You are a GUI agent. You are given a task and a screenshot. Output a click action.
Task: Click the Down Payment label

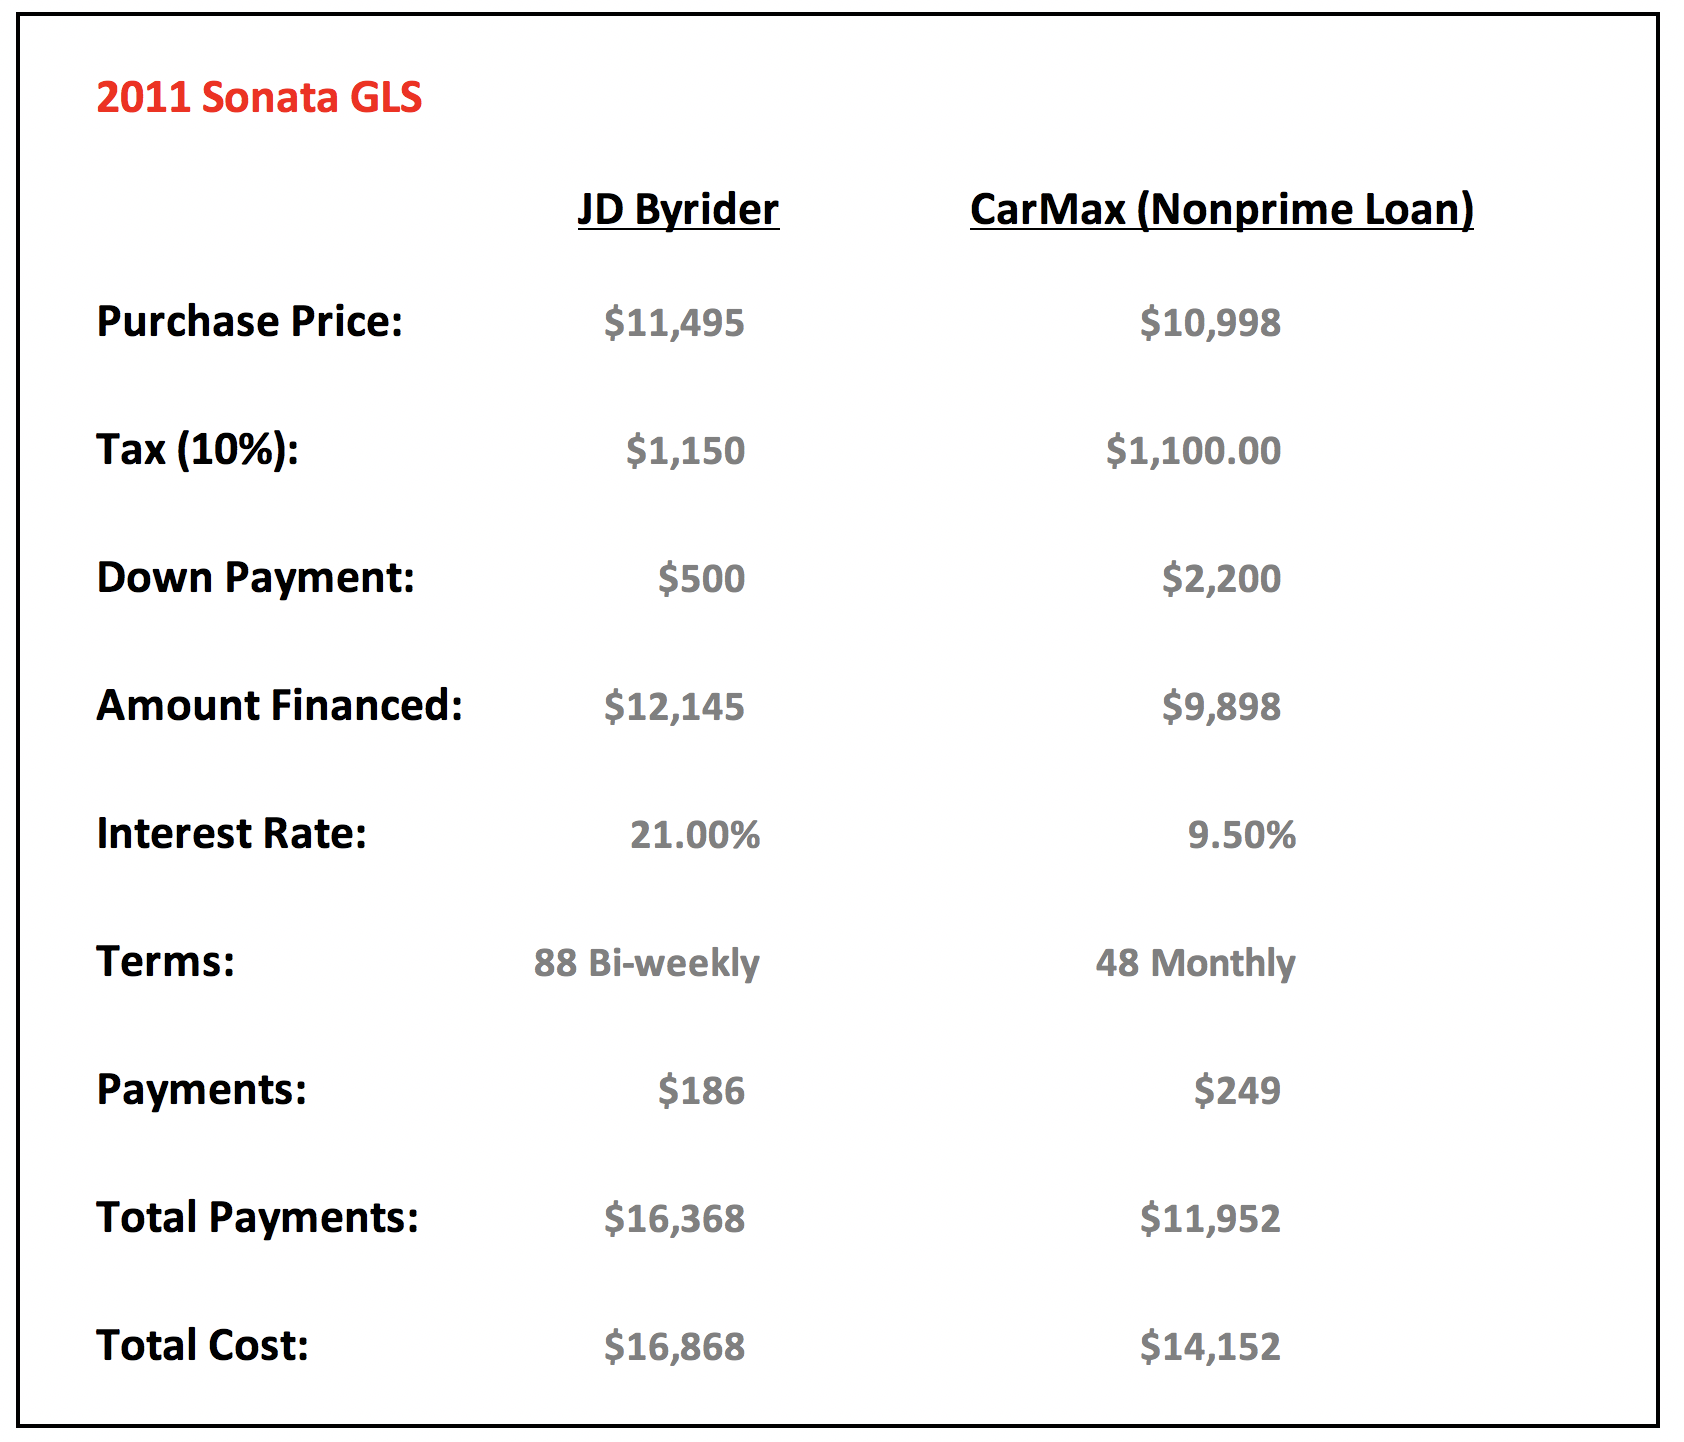(255, 578)
